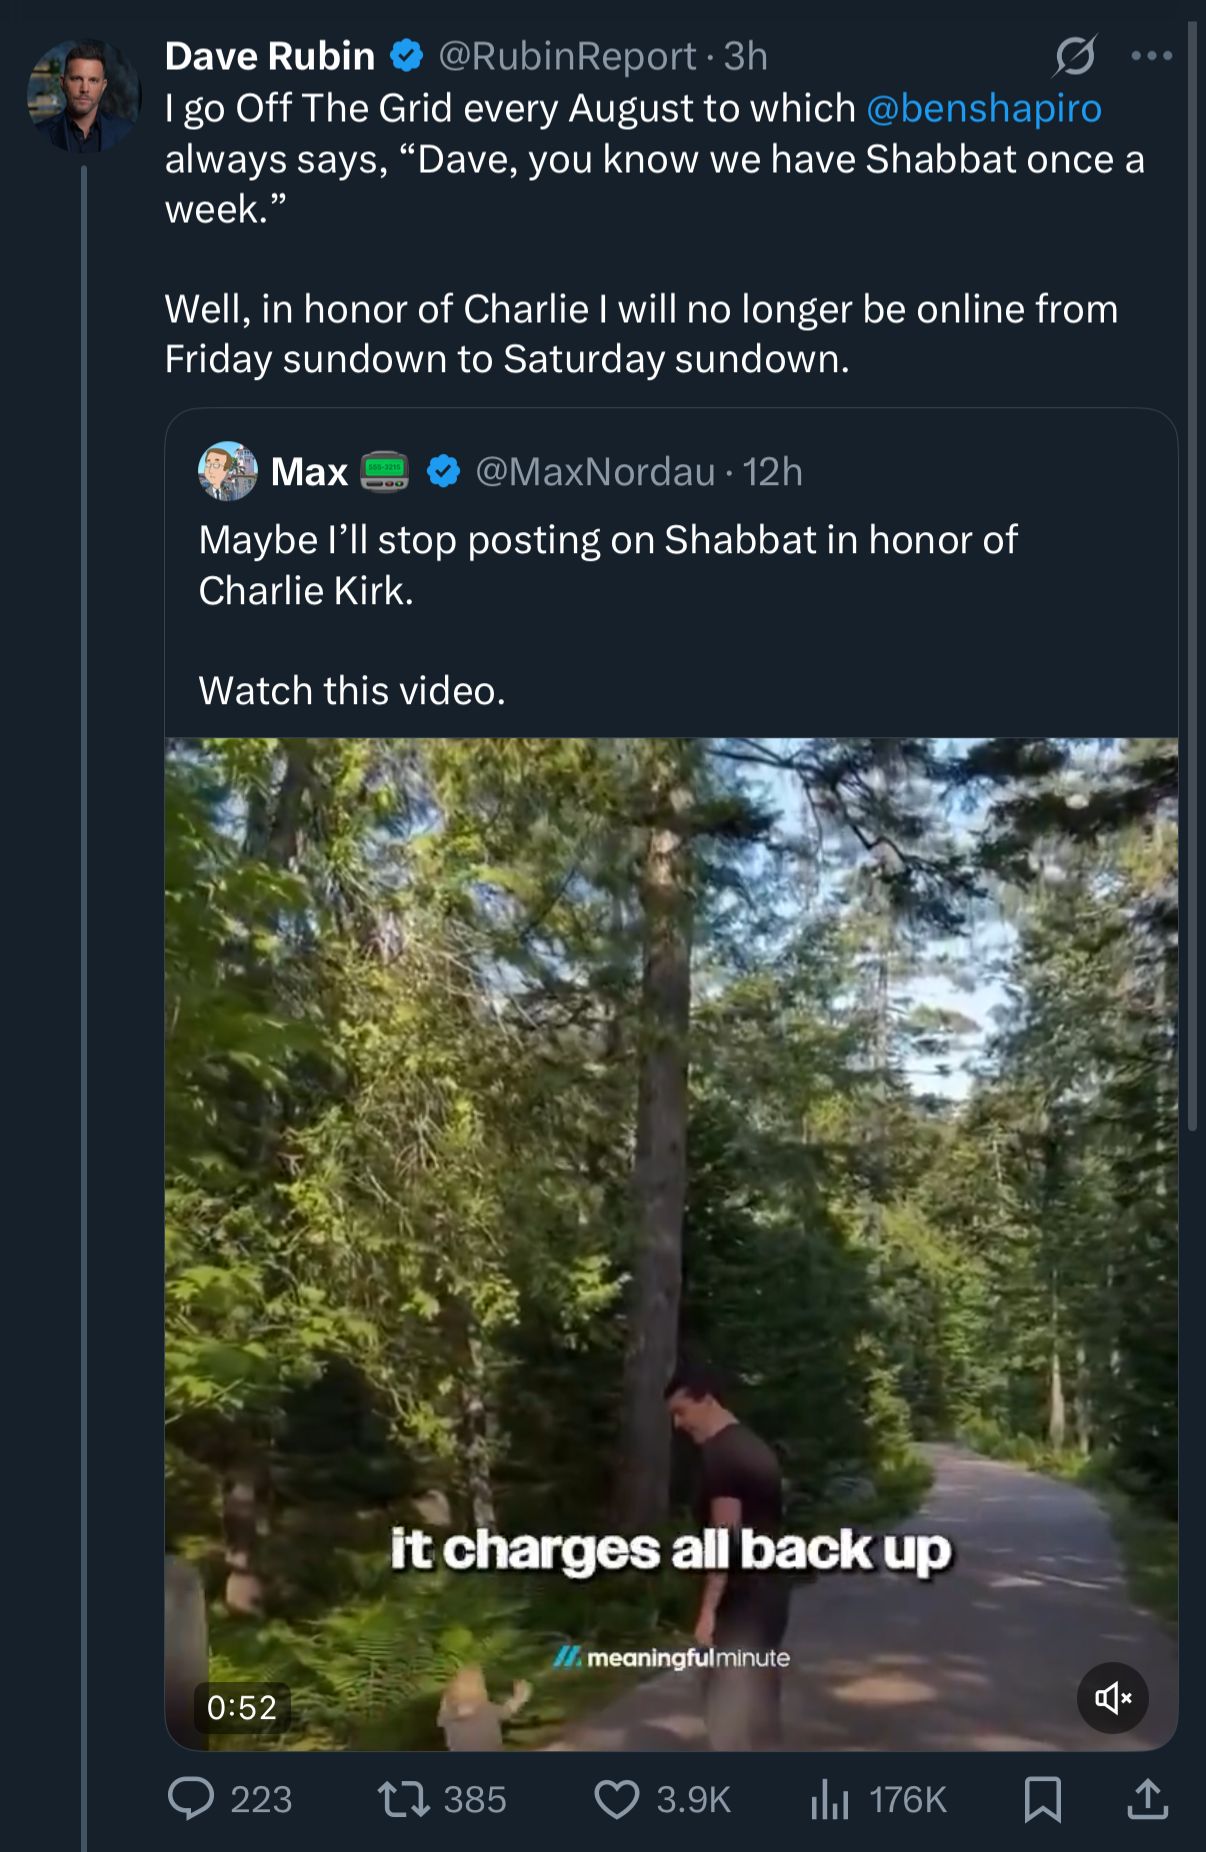Click the 0:52 video duration badge
Viewport: 1206px width, 1852px height.
(x=242, y=1707)
